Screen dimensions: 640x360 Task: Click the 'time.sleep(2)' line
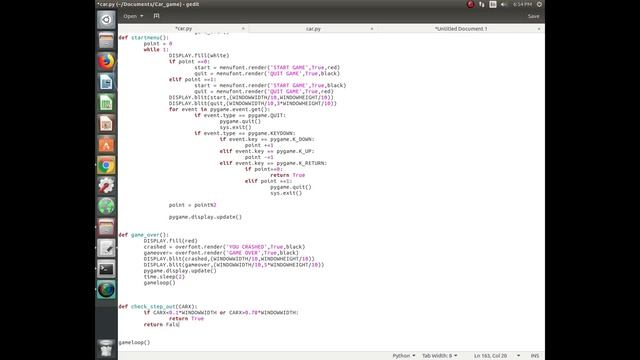(x=164, y=277)
